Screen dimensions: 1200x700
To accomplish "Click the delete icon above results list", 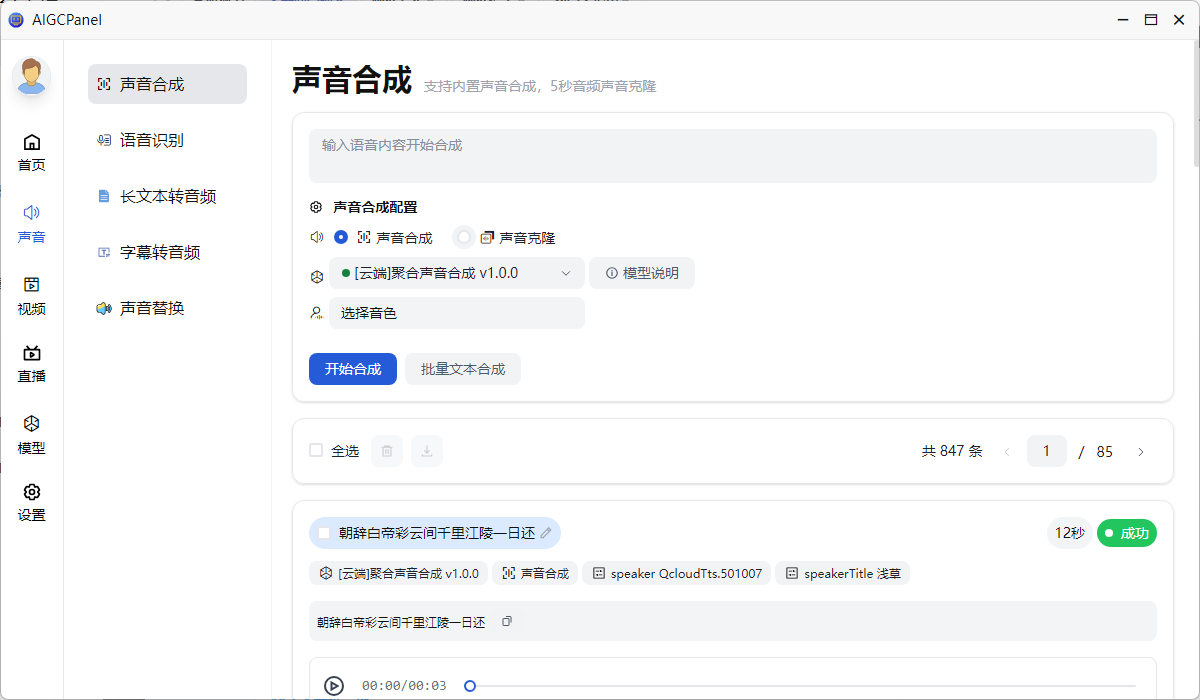I will pyautogui.click(x=387, y=451).
